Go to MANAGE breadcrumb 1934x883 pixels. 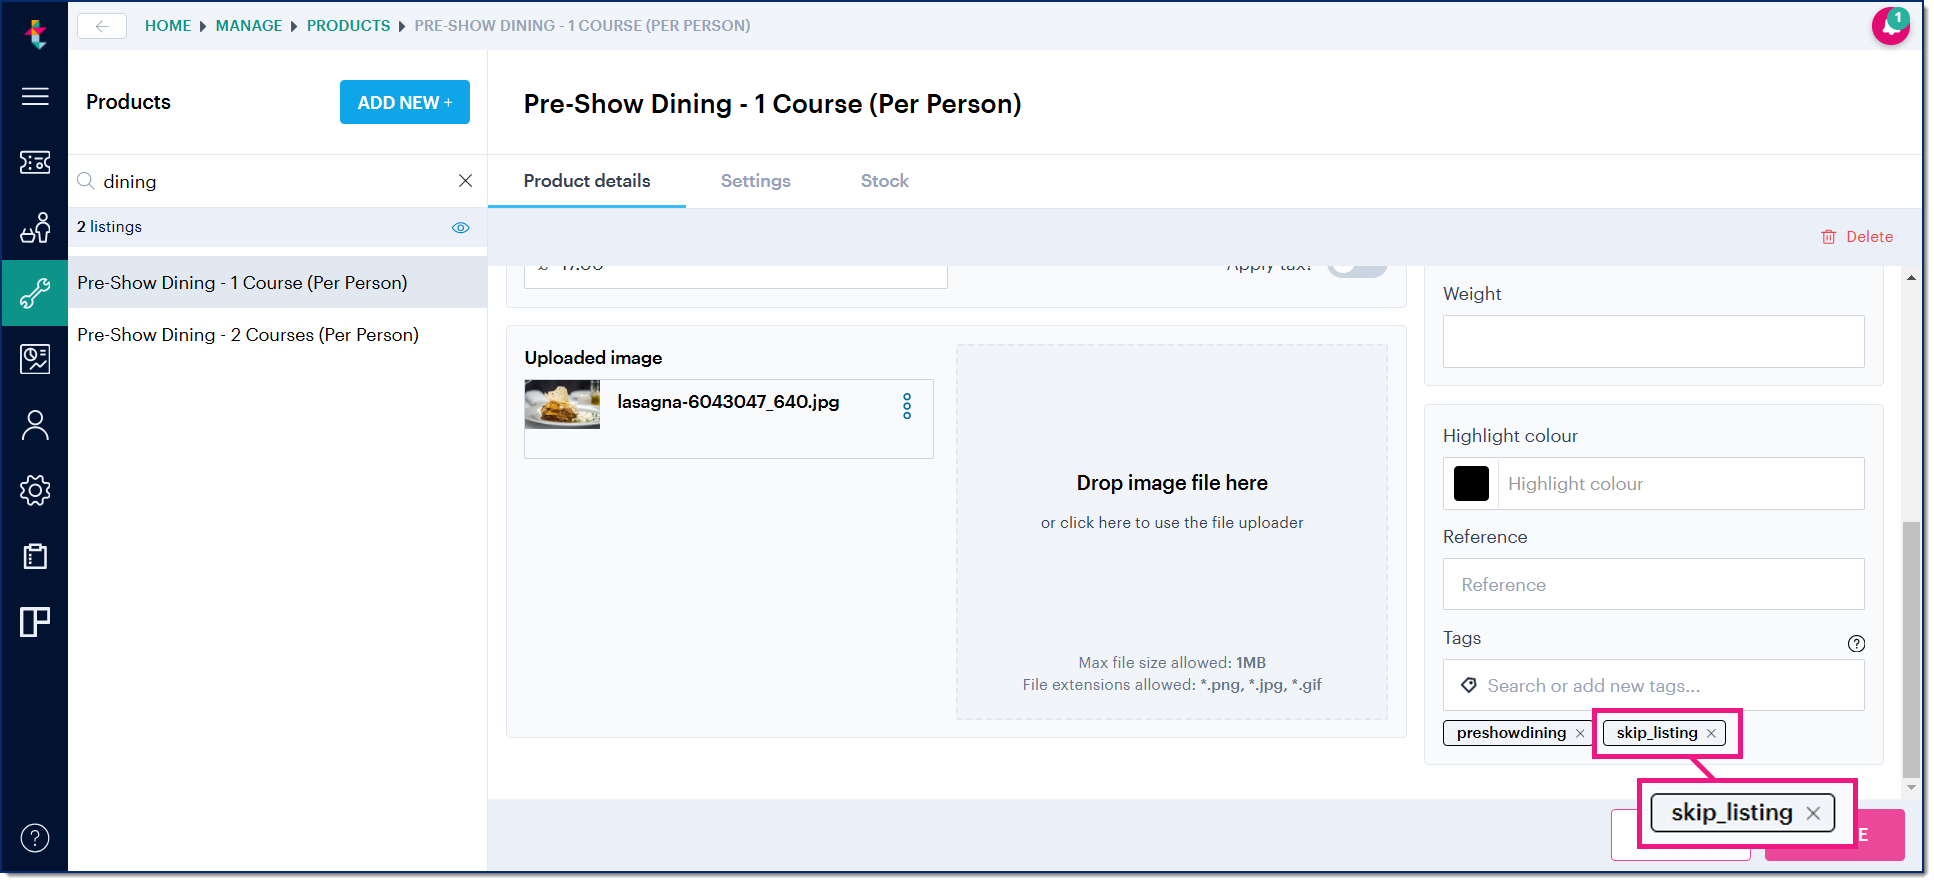point(249,26)
